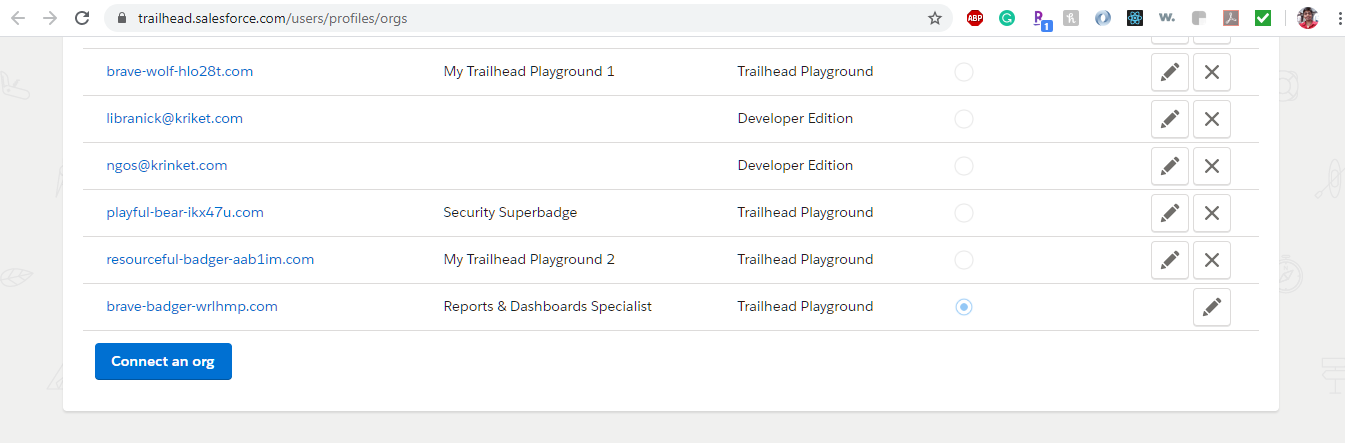Image resolution: width=1345 pixels, height=444 pixels.
Task: Select the Reports & Dashboards Specialist radio
Action: pos(963,307)
